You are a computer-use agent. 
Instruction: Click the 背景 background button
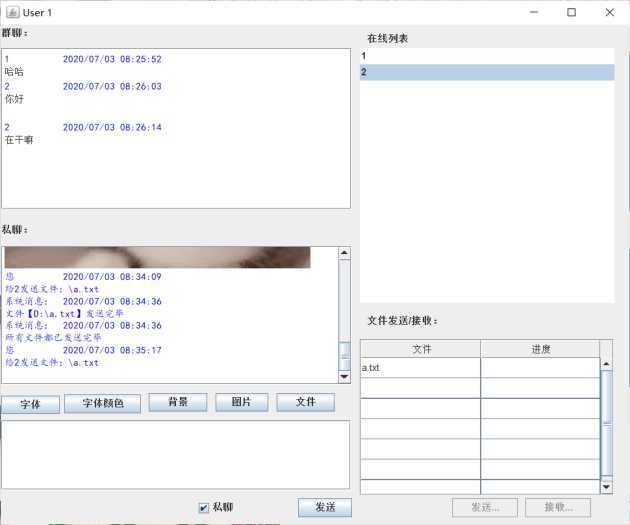click(178, 402)
